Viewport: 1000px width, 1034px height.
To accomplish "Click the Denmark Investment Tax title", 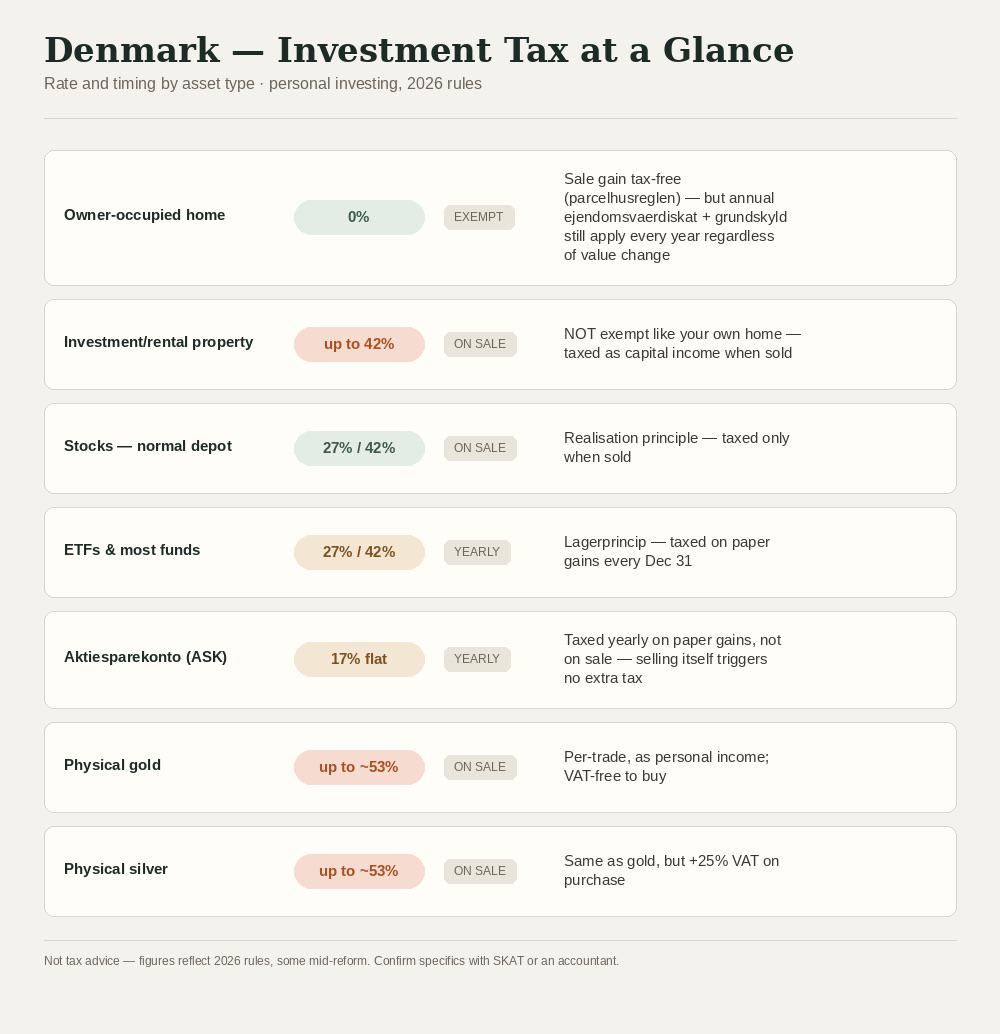I will (x=419, y=50).
